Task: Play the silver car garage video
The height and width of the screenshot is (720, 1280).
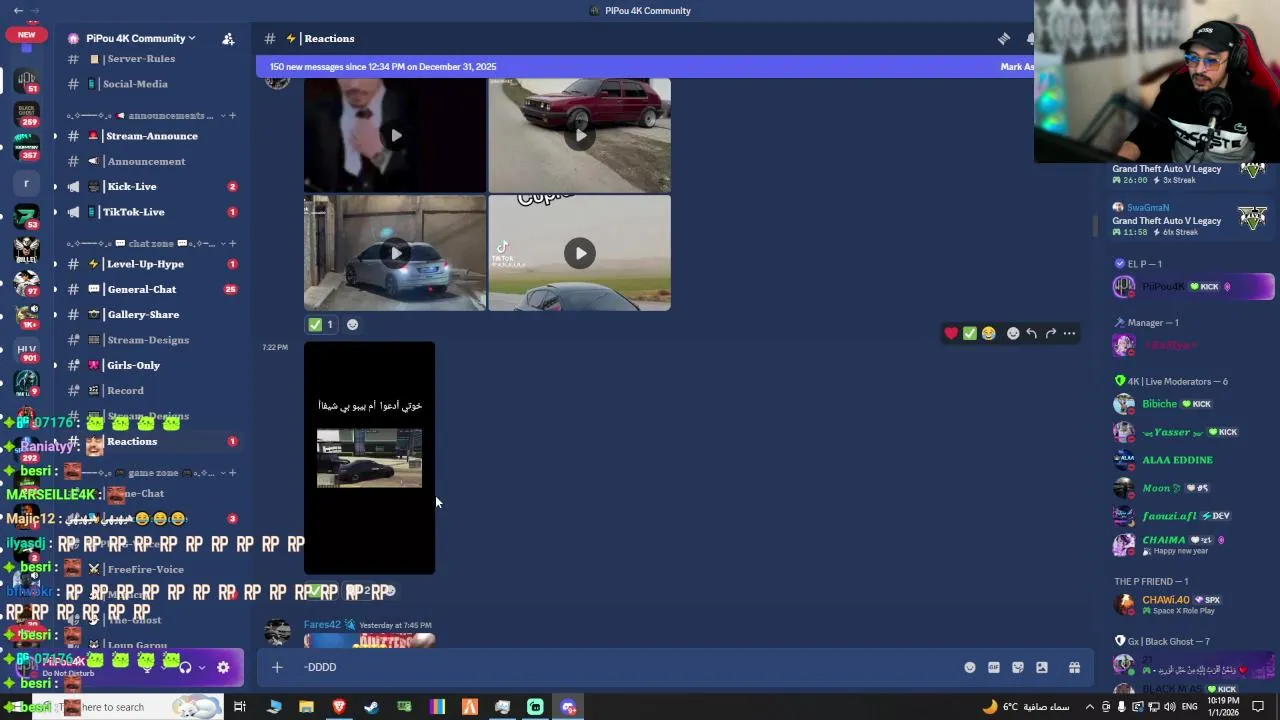Action: (395, 253)
